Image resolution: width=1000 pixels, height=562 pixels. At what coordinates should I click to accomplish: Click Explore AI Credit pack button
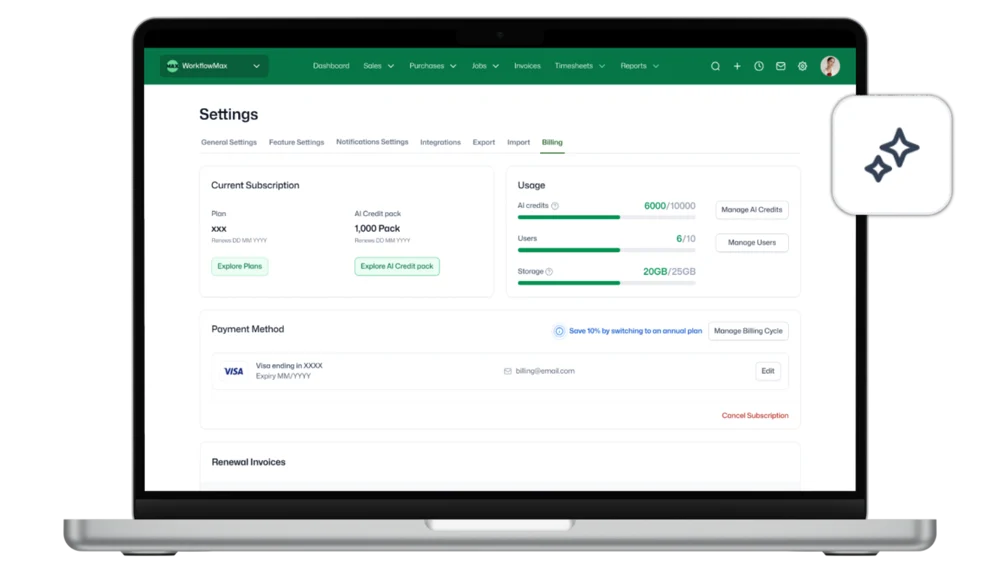[x=397, y=267]
